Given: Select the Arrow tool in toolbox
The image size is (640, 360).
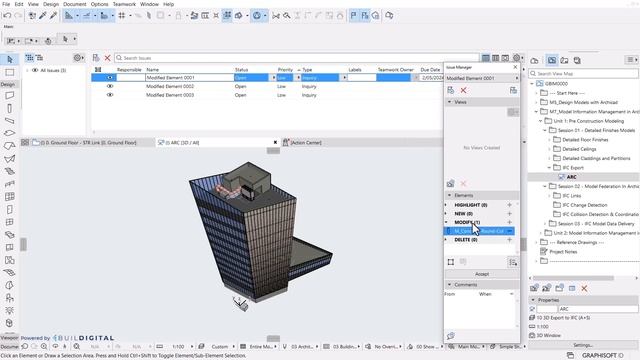Looking at the screenshot, I should point(10,60).
